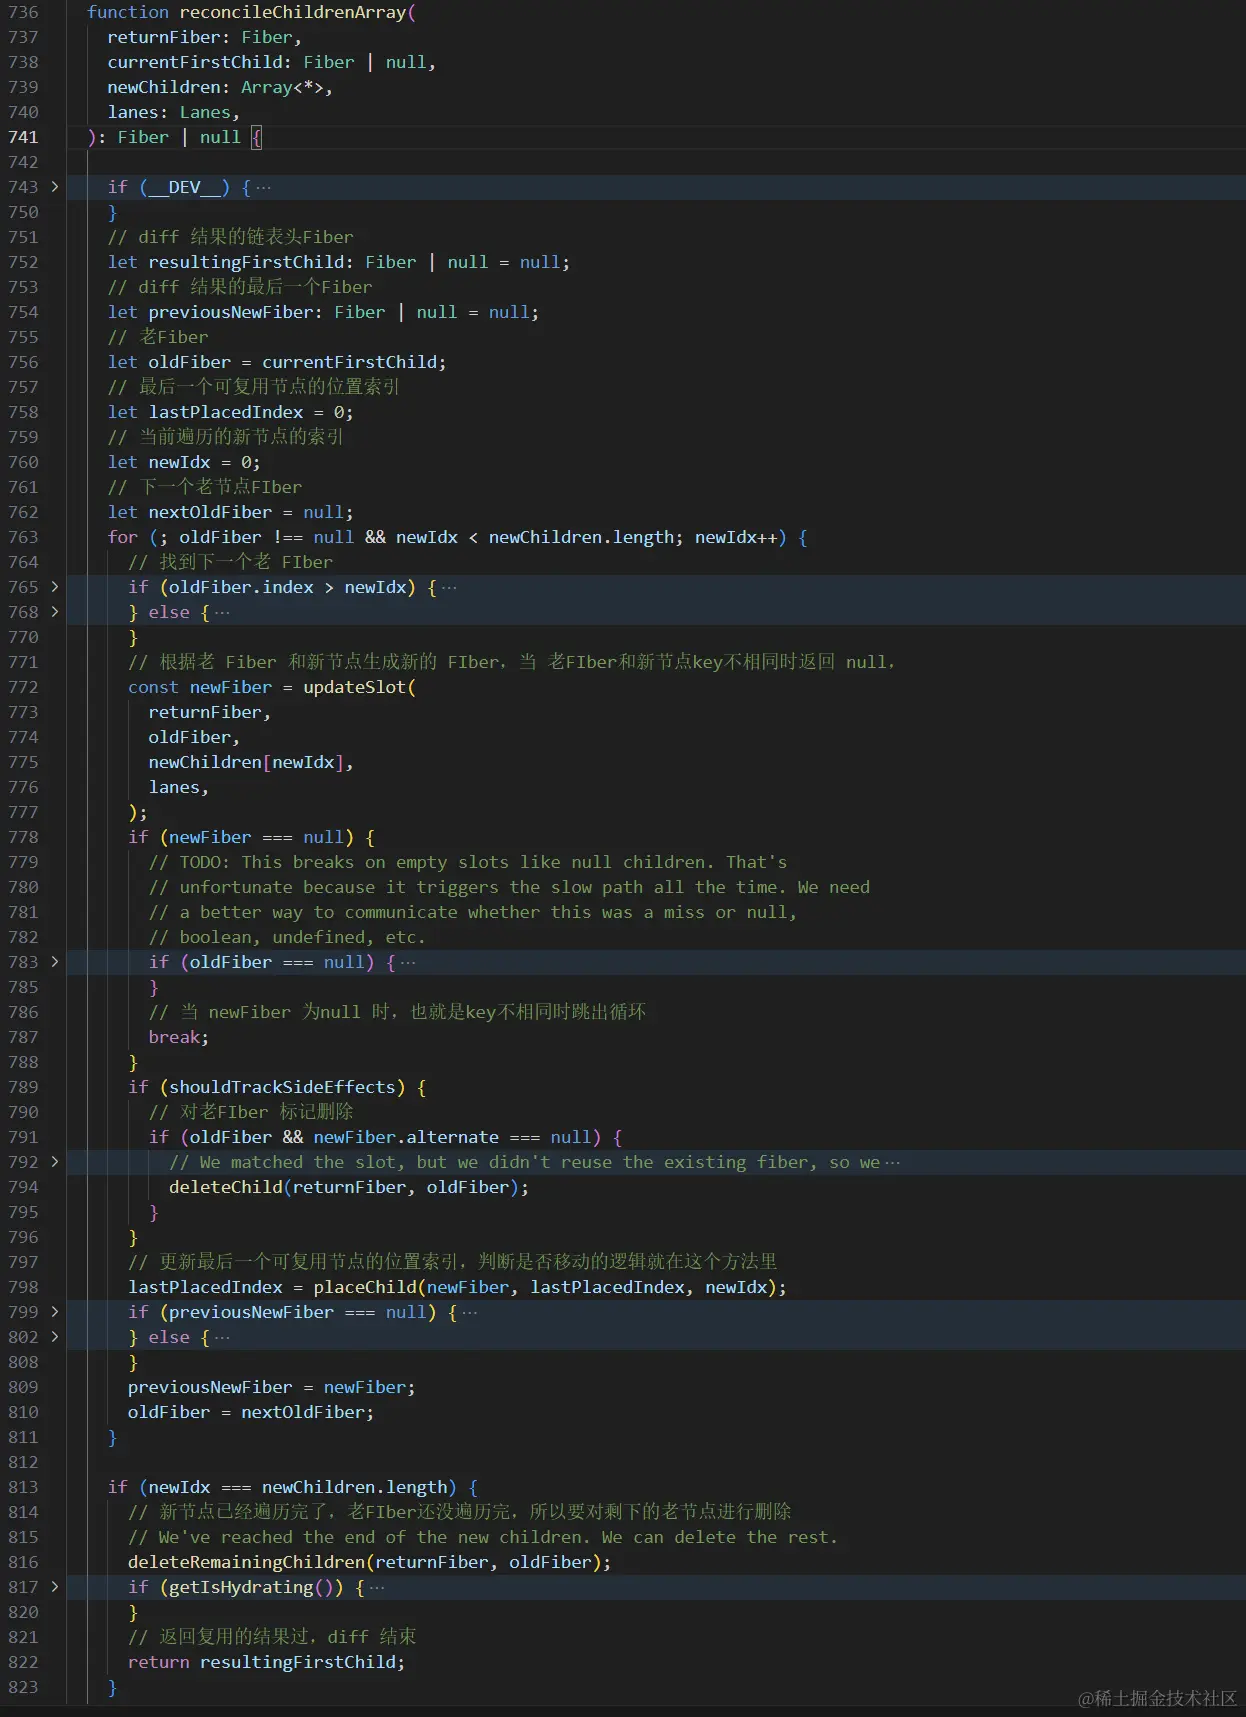This screenshot has height=1717, width=1246.
Task: Click 'if (newIdx === newChildren.length)' line
Action: tap(292, 1487)
